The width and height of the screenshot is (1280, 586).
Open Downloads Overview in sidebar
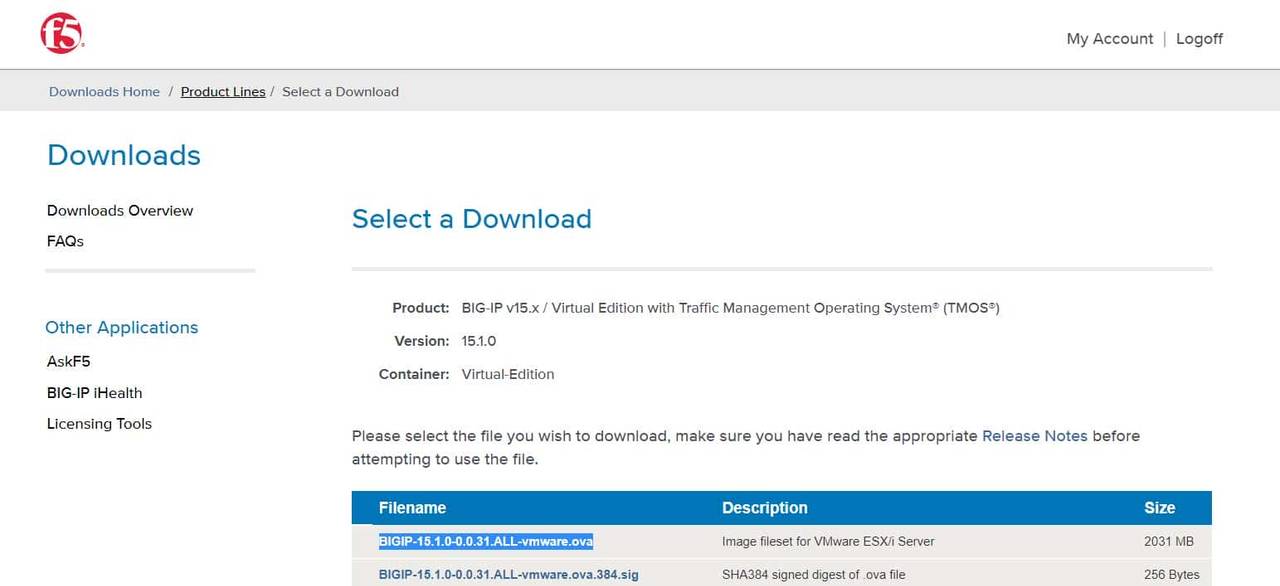point(120,211)
